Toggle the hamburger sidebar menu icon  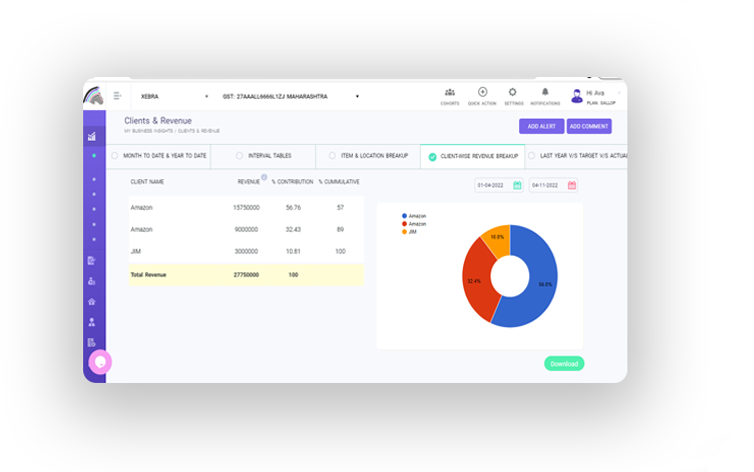tap(117, 96)
